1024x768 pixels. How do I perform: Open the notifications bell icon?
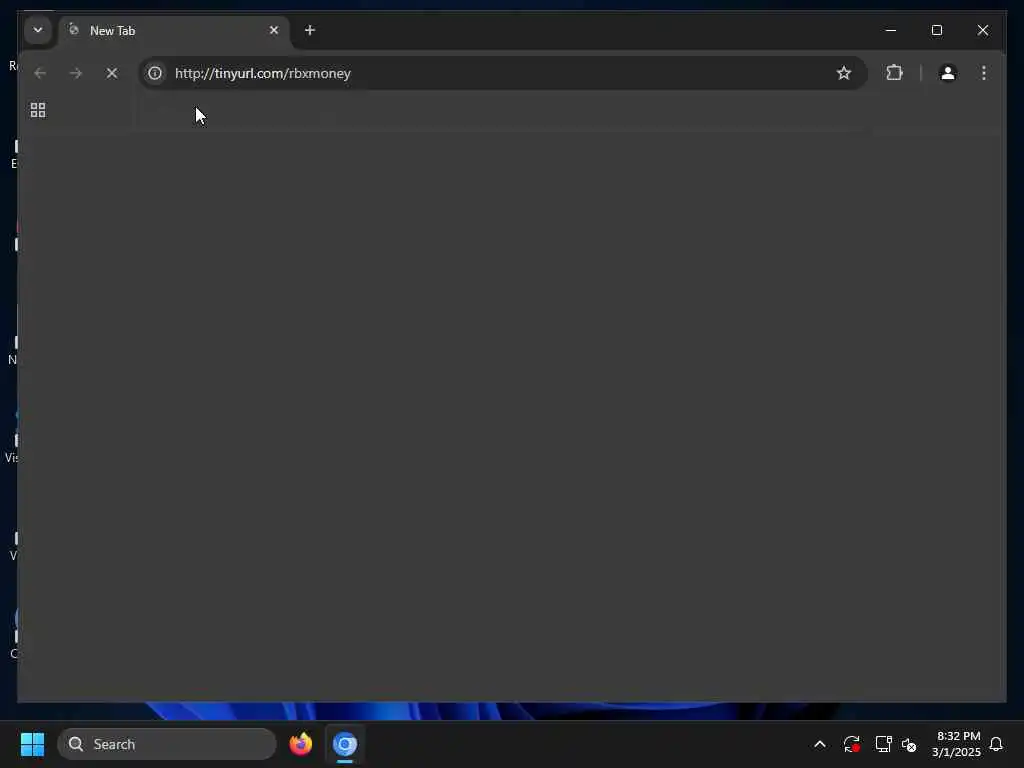click(996, 744)
